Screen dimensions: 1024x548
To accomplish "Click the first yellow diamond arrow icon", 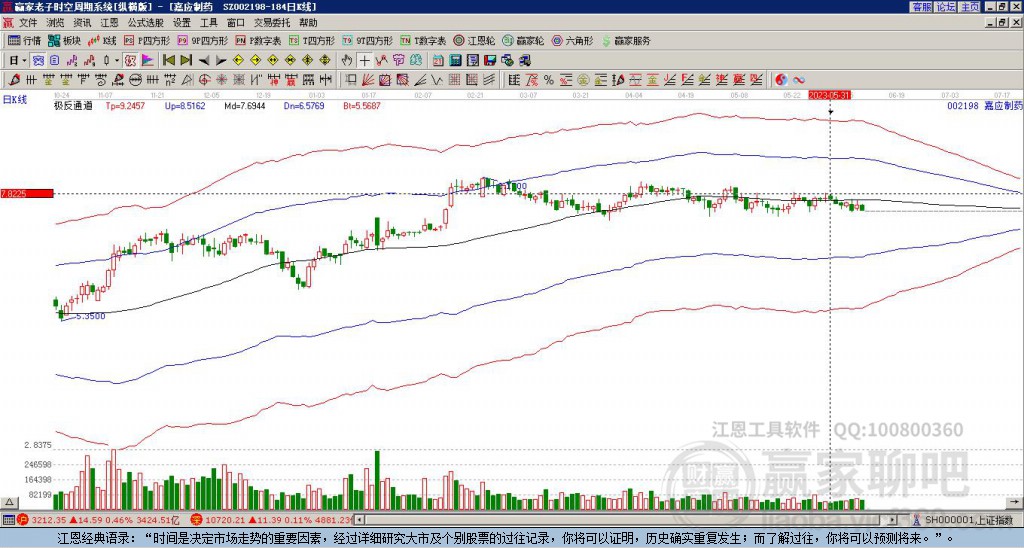I will [238, 61].
